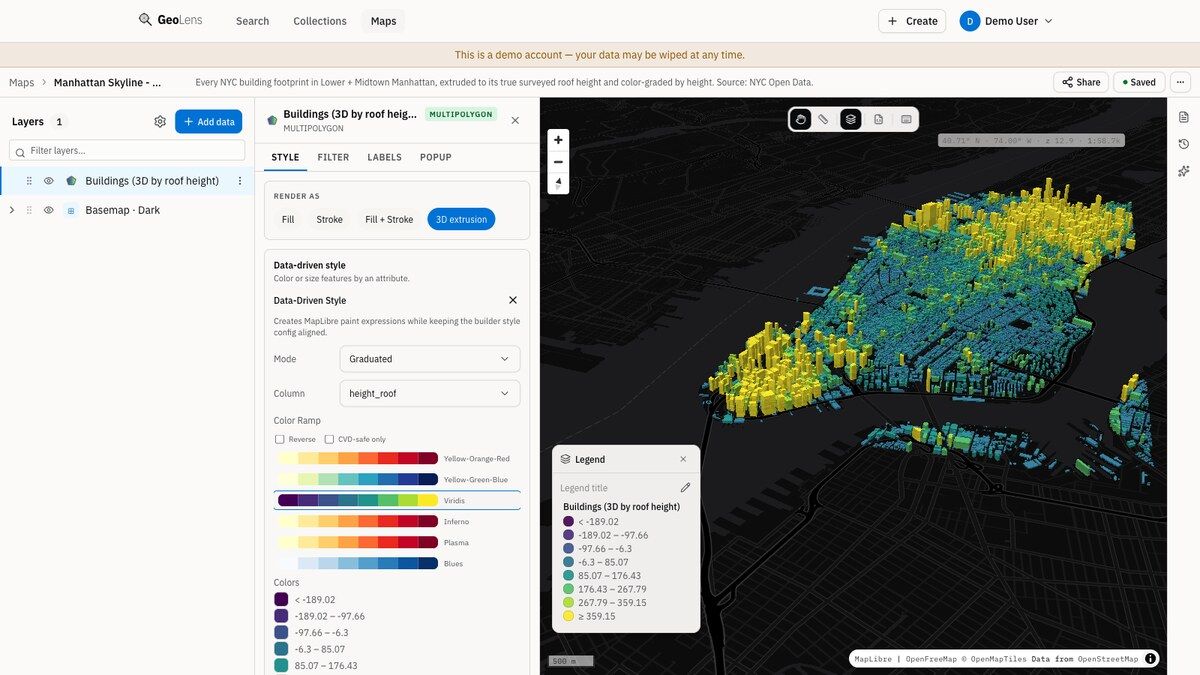
Task: Open the keyboard shortcuts tool in map toolbar
Action: (906, 119)
